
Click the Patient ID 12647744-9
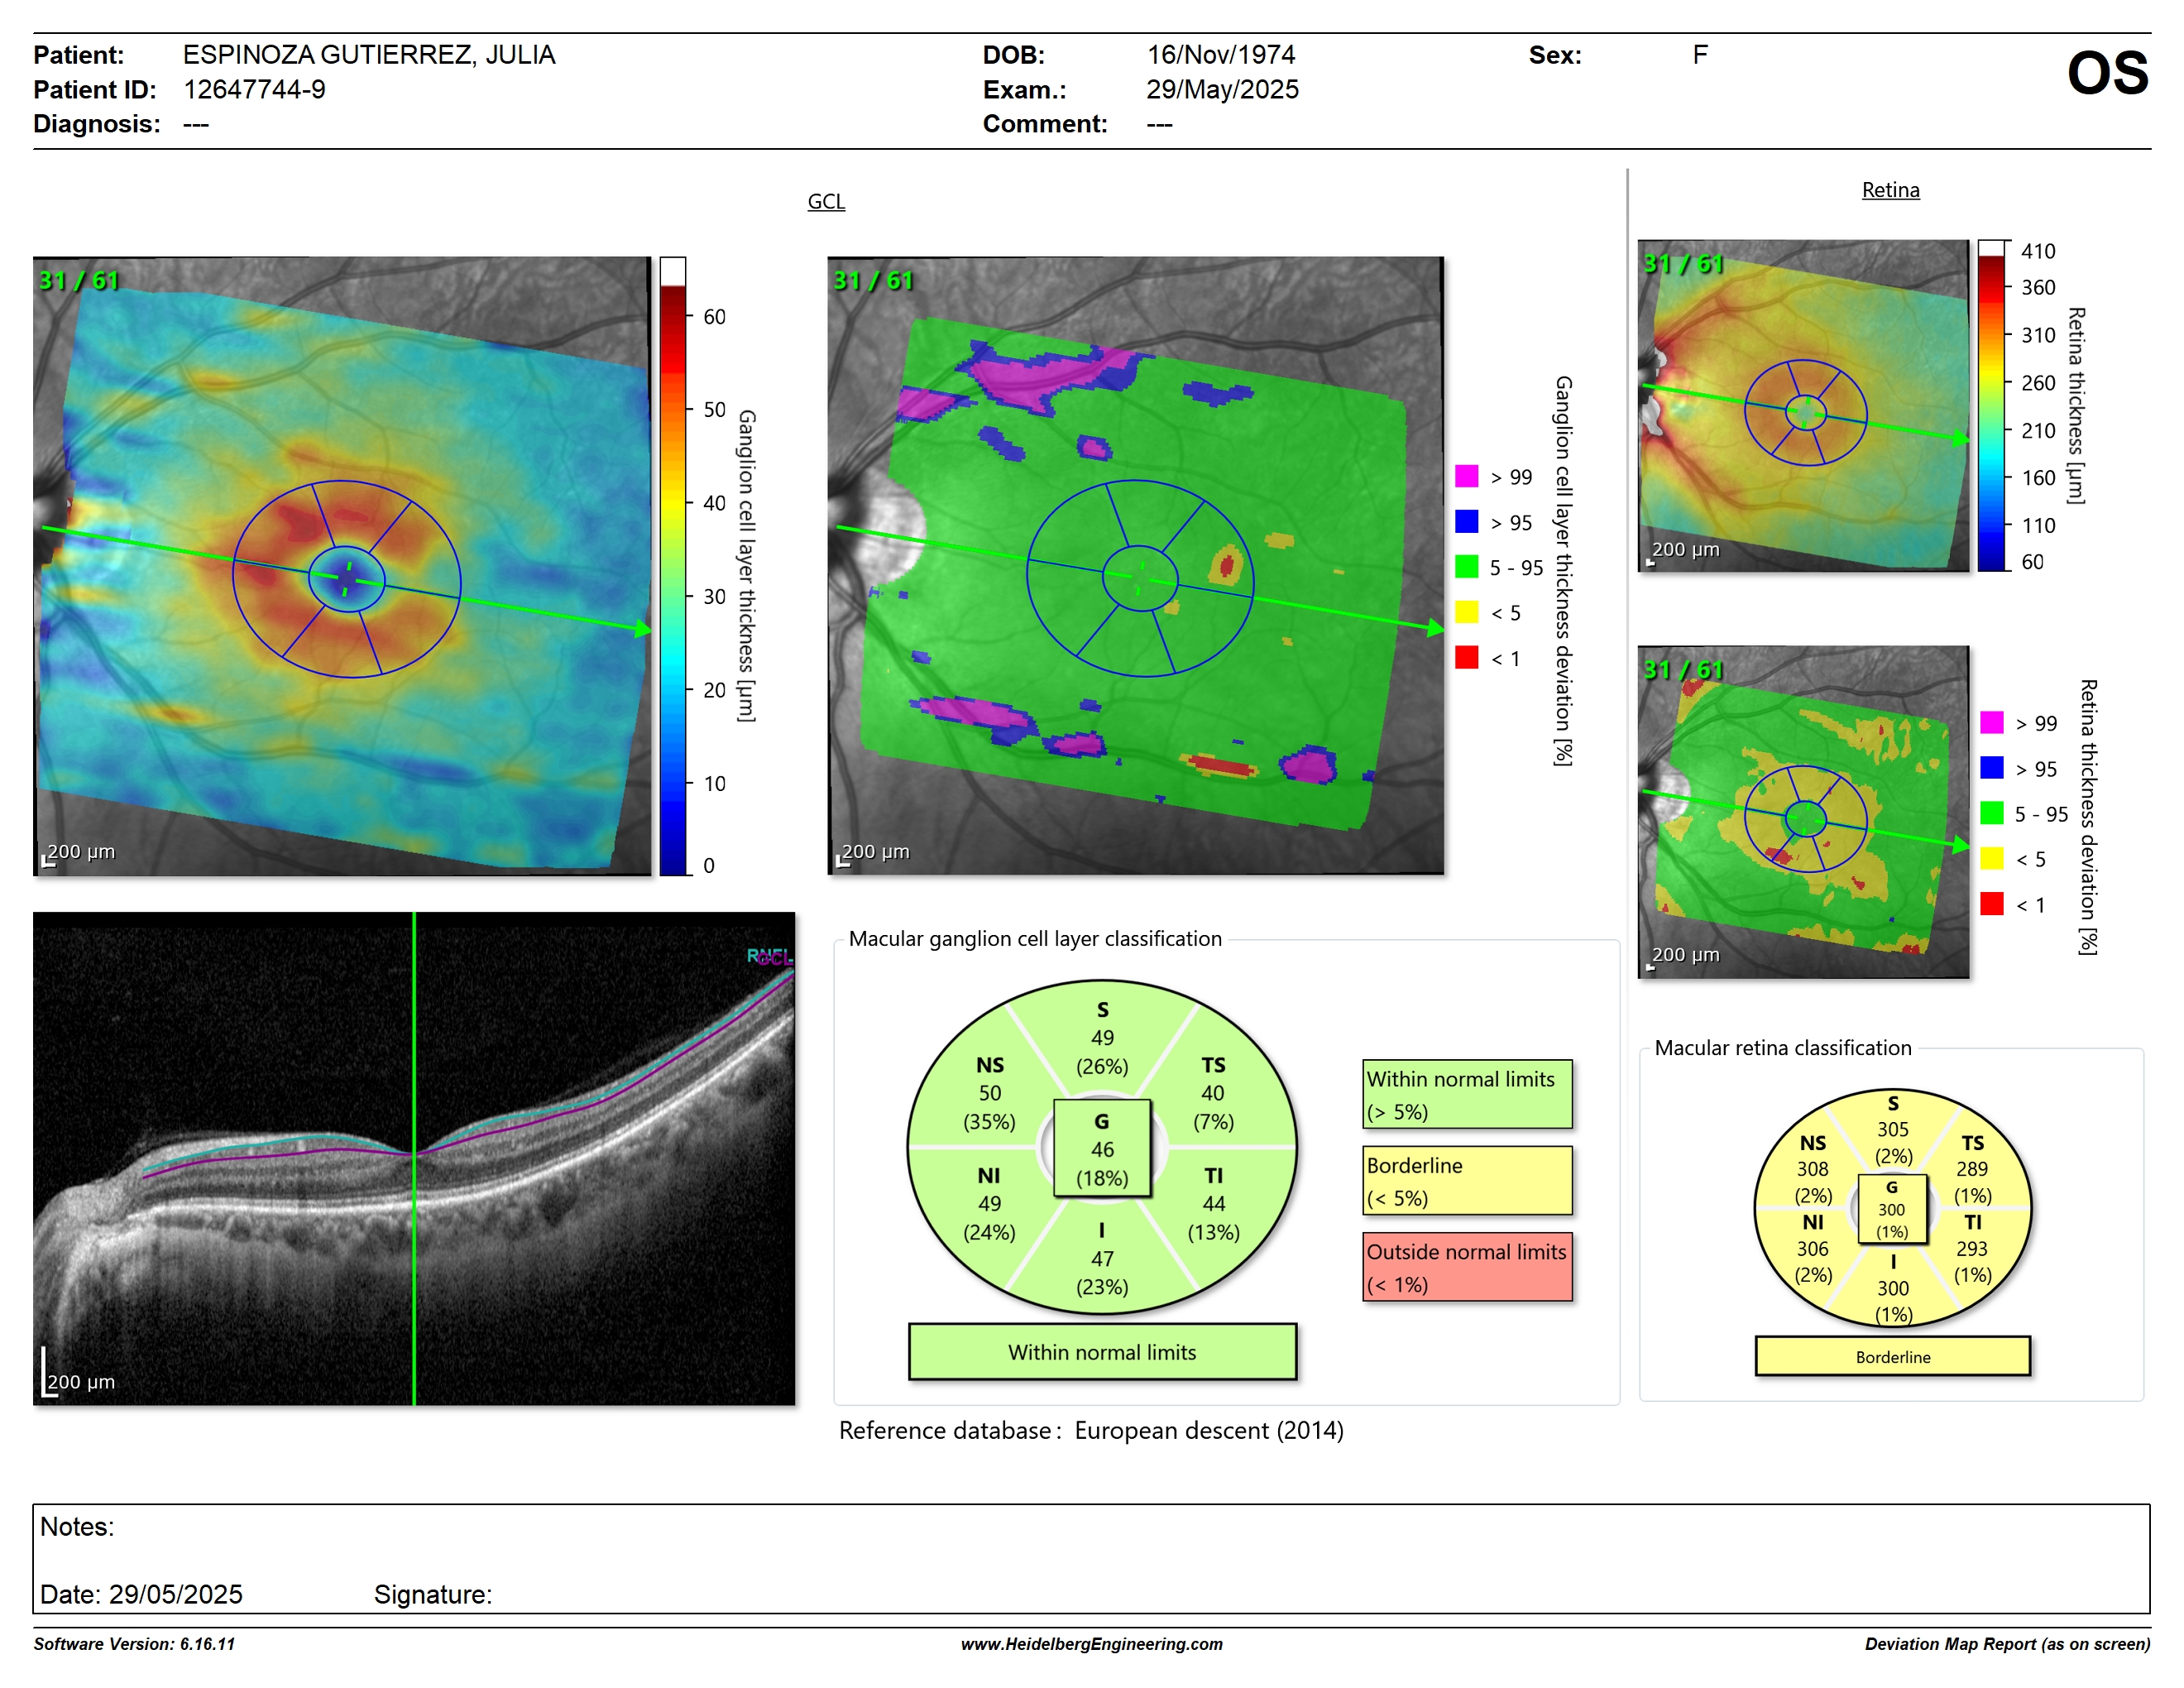[x=254, y=90]
